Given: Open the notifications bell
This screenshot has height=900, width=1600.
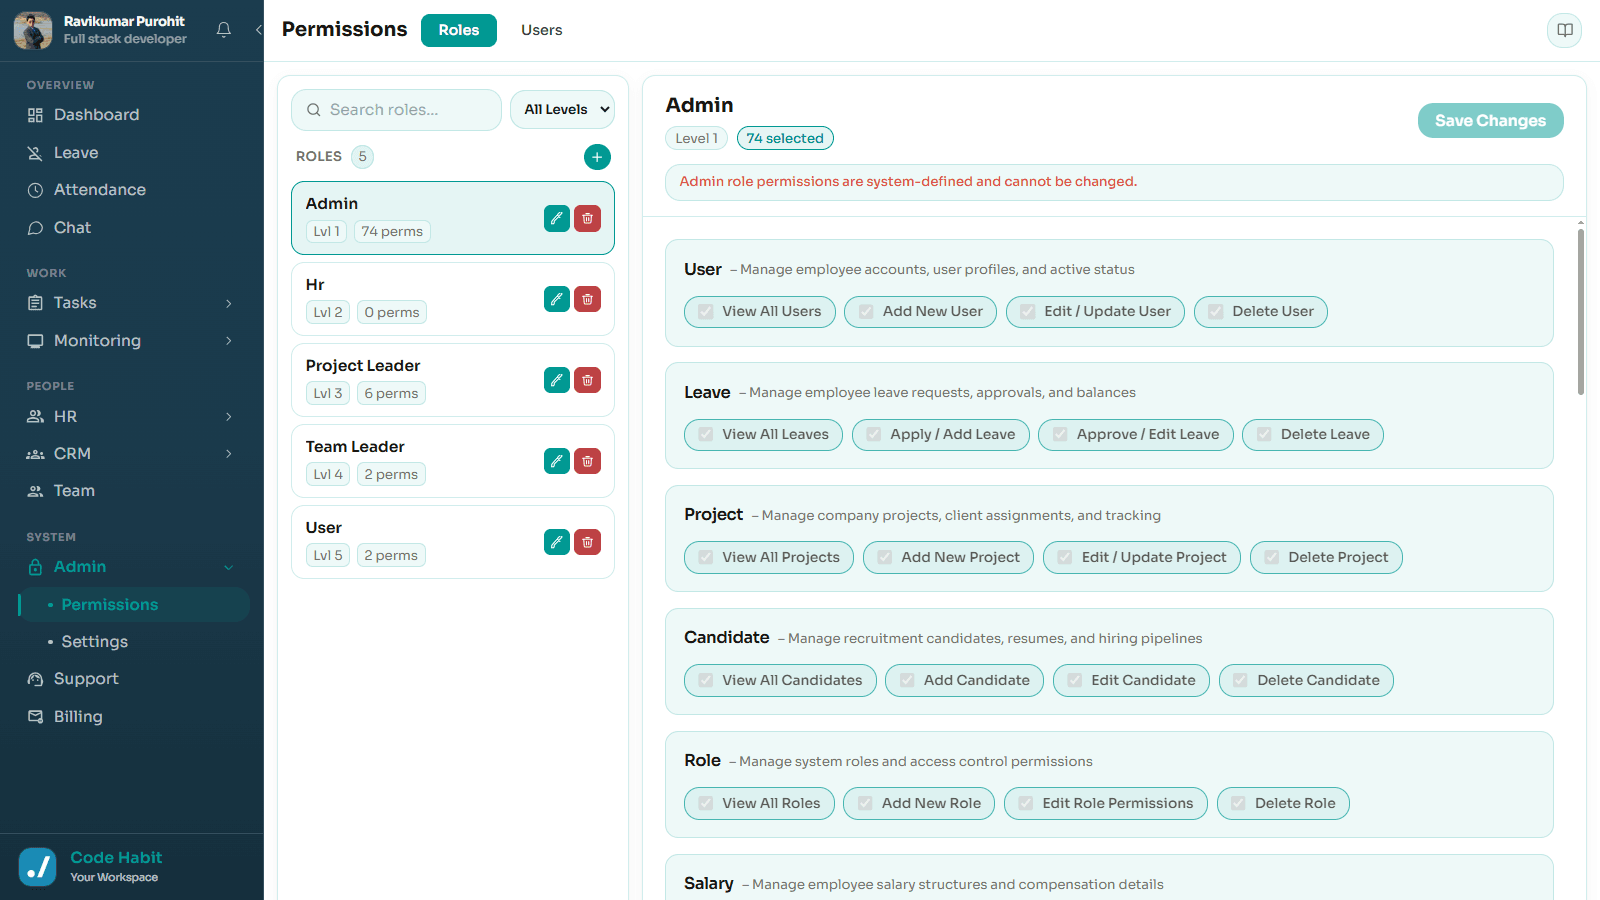Looking at the screenshot, I should click(x=224, y=30).
